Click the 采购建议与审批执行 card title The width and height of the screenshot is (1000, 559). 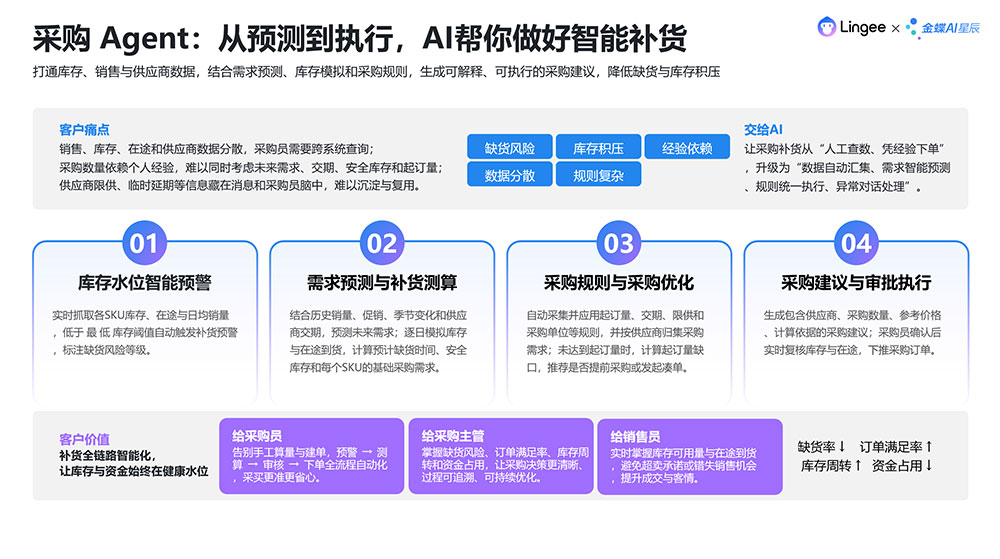[856, 282]
